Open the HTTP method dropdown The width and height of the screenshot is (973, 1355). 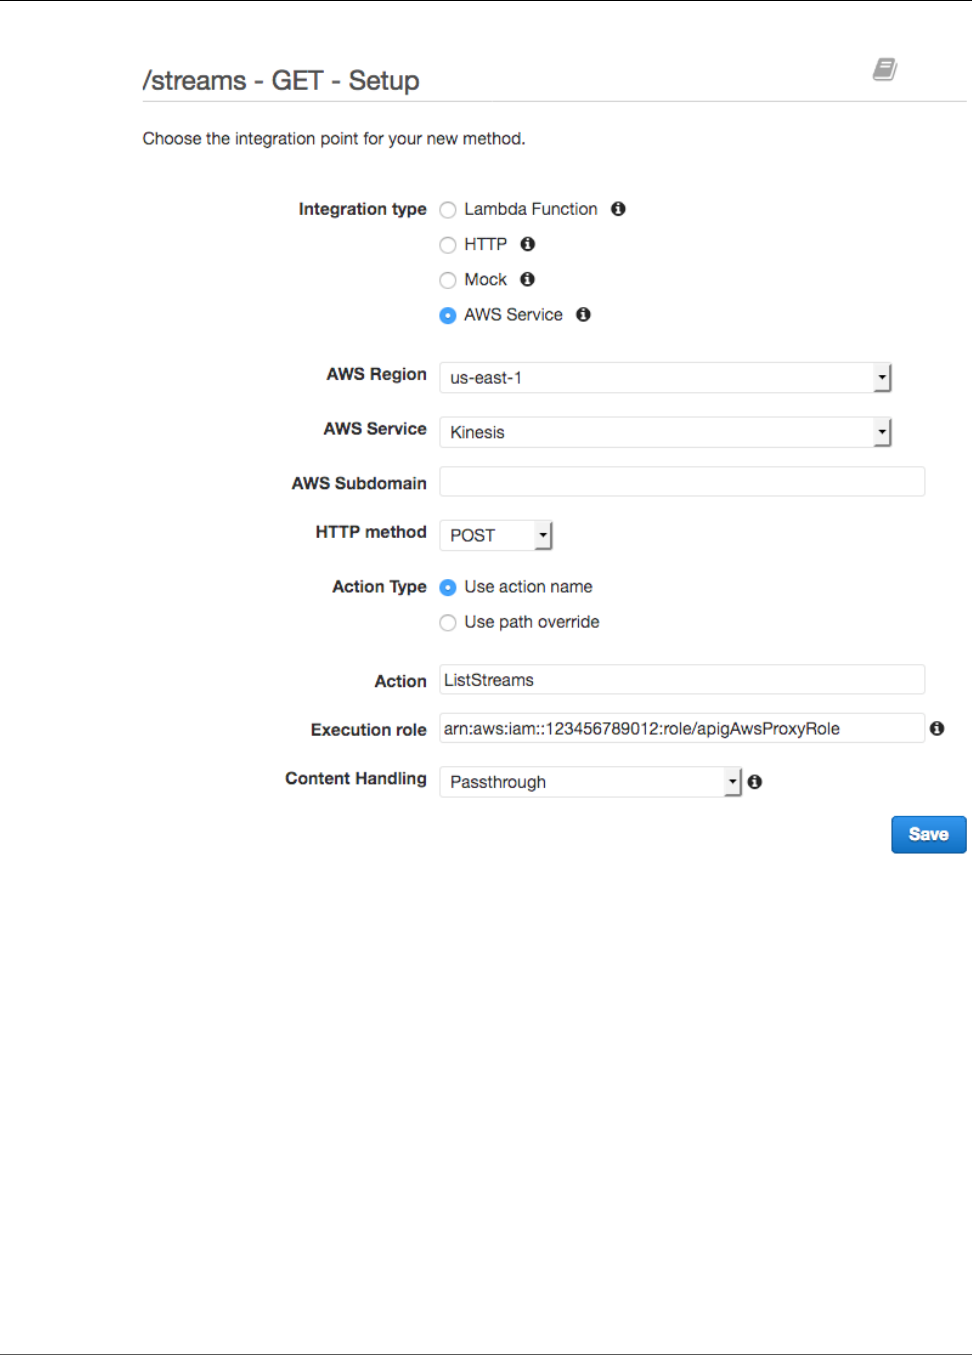click(496, 535)
